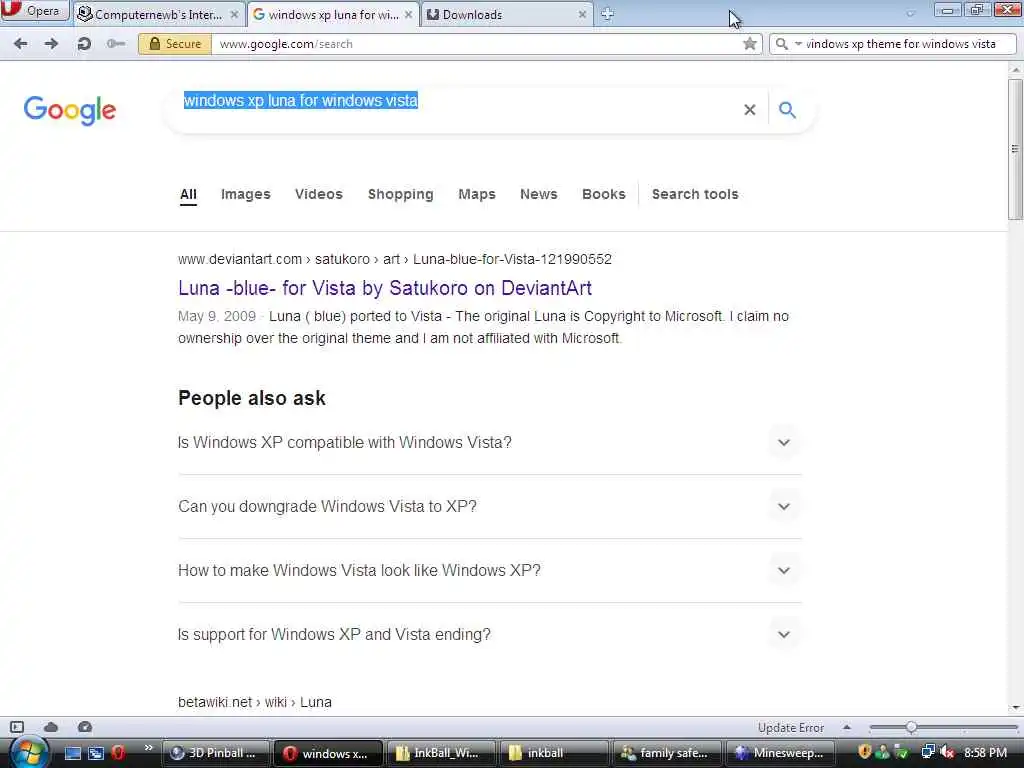Open the Secure site information badge

(175, 44)
